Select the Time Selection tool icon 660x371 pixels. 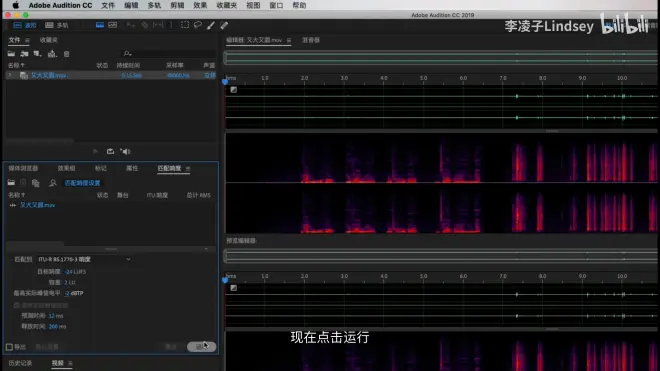170,25
